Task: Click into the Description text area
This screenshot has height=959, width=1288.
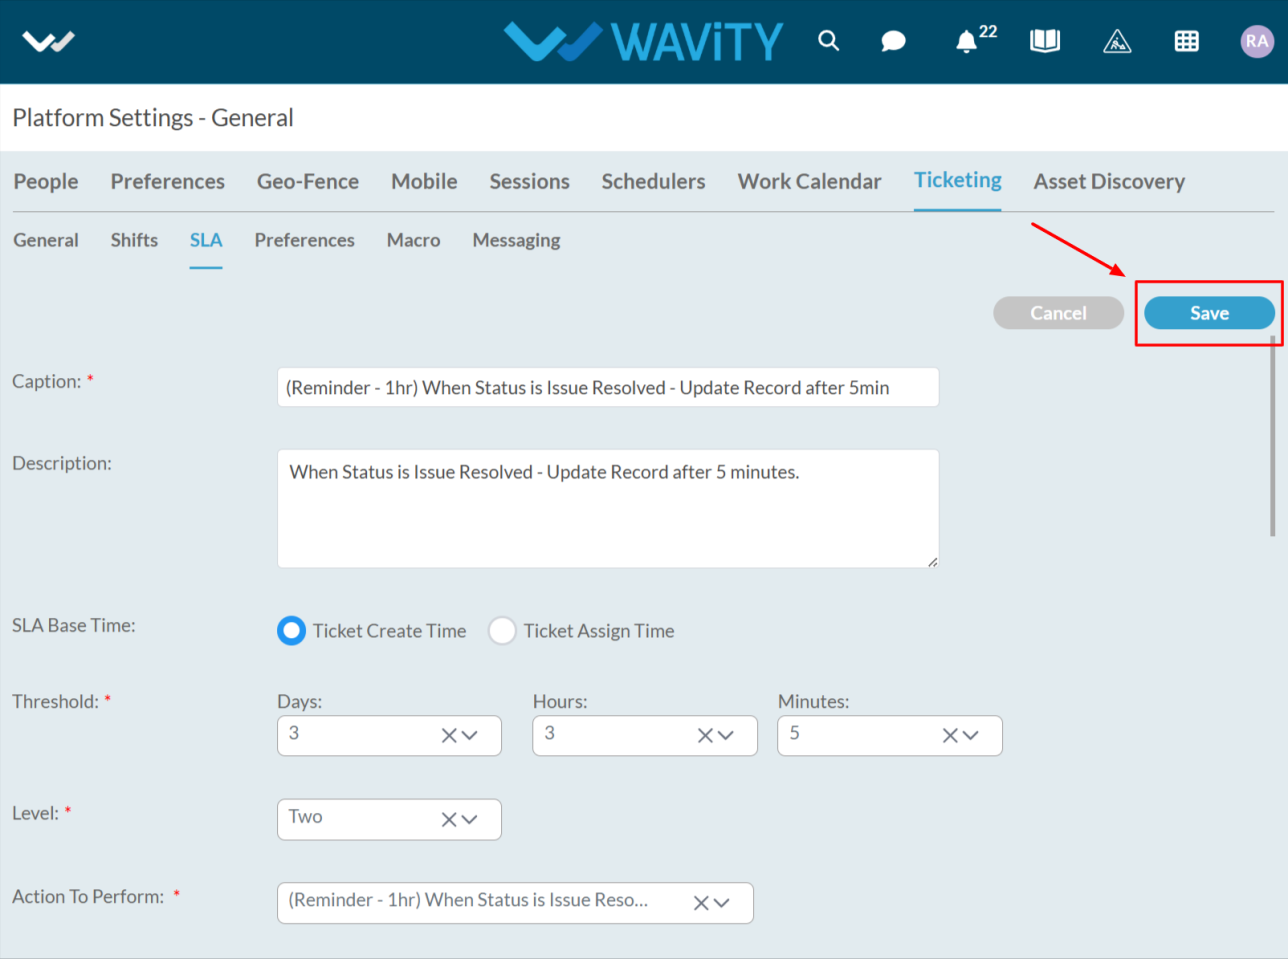Action: (608, 508)
